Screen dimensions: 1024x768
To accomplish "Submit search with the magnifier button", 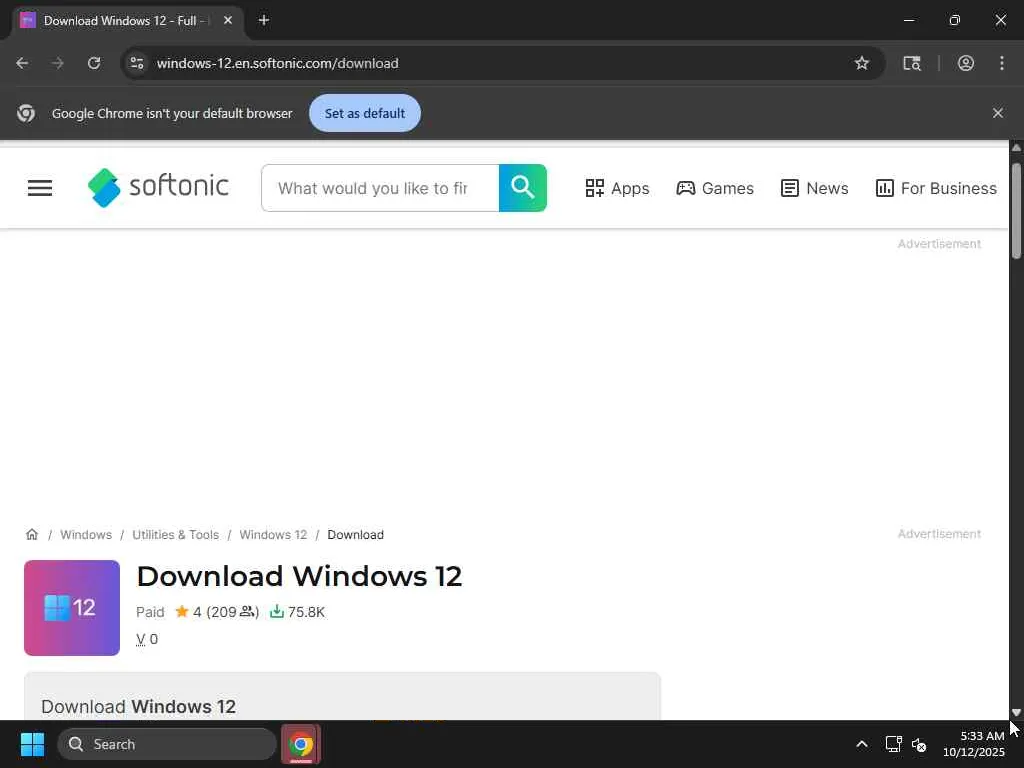I will 523,188.
